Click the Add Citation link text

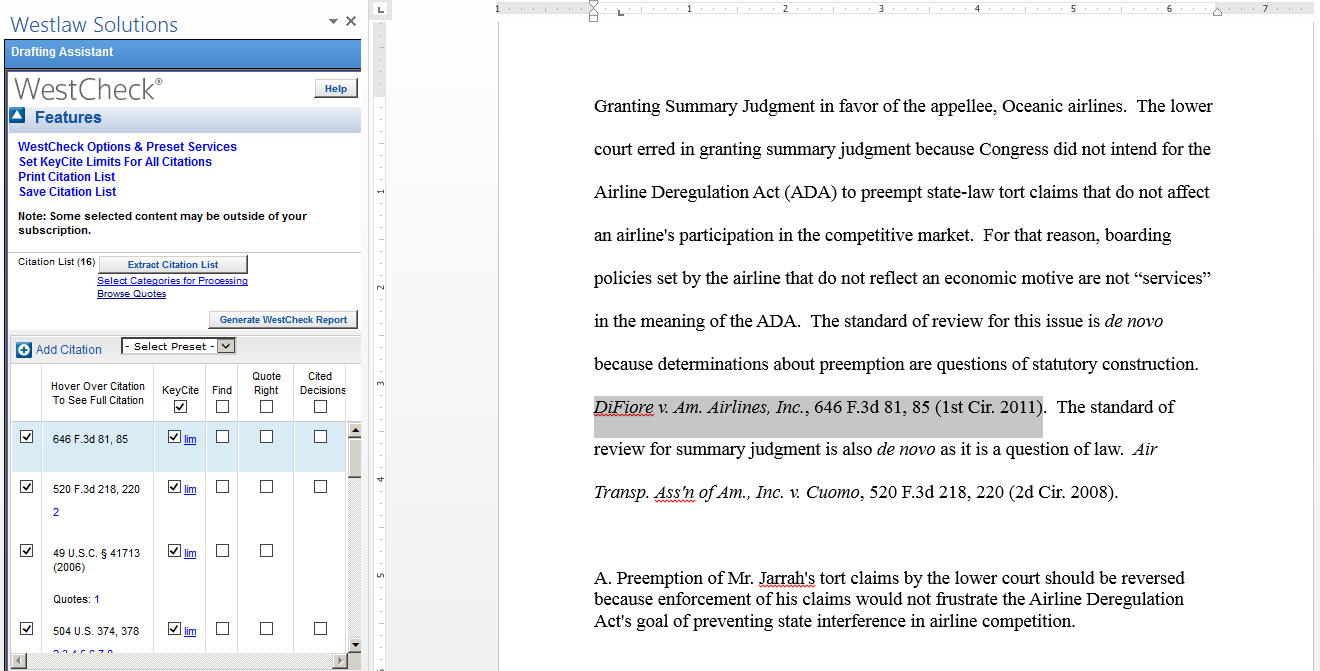pos(69,349)
